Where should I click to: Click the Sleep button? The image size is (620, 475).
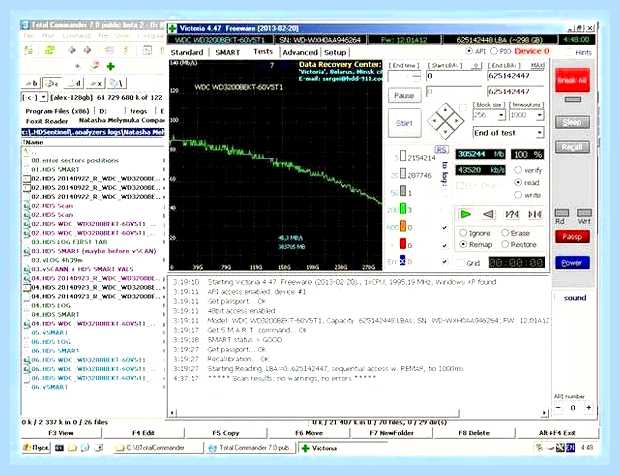pyautogui.click(x=572, y=123)
